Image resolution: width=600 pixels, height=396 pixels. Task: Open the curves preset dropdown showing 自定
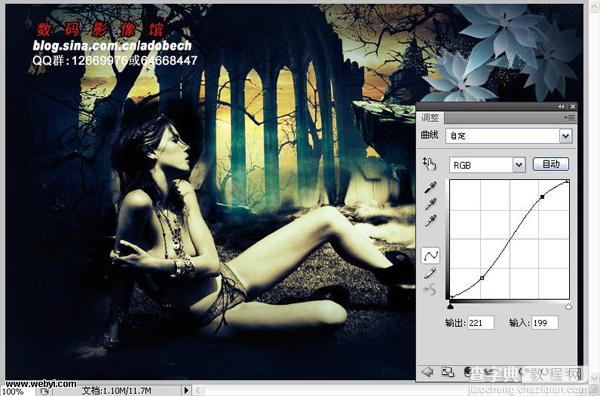566,136
